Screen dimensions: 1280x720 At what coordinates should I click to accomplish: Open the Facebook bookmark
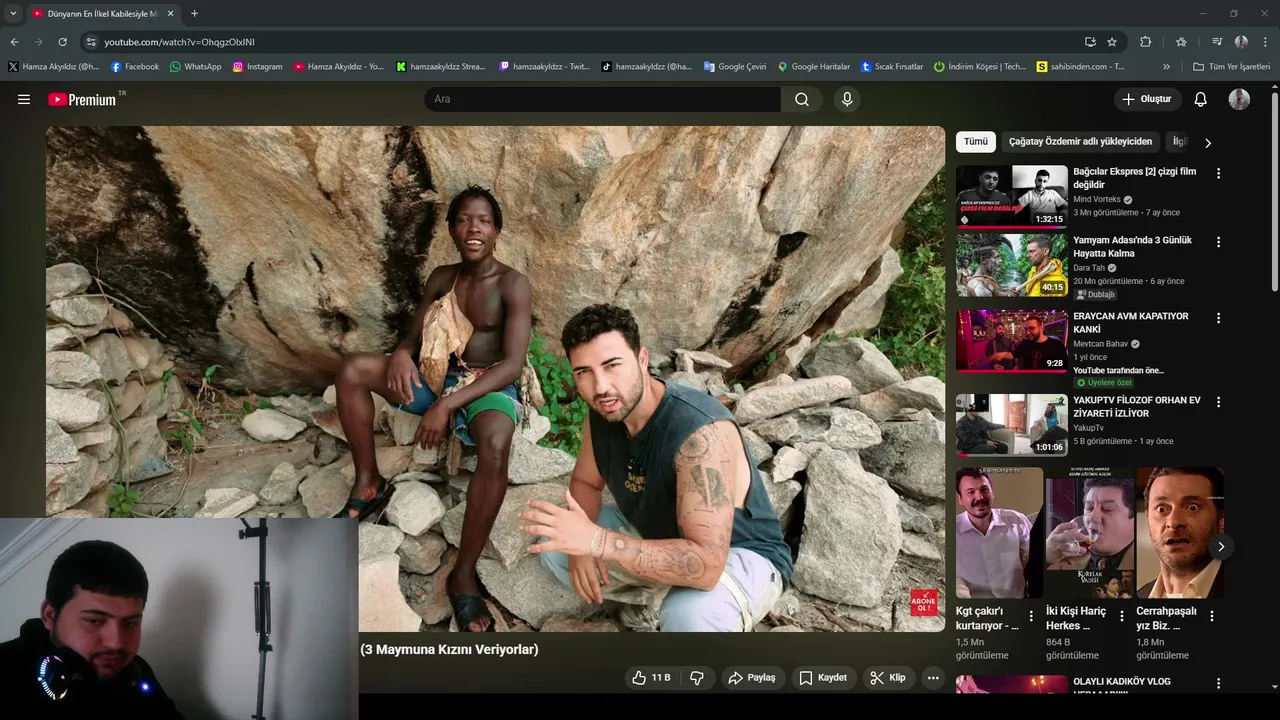click(x=135, y=67)
